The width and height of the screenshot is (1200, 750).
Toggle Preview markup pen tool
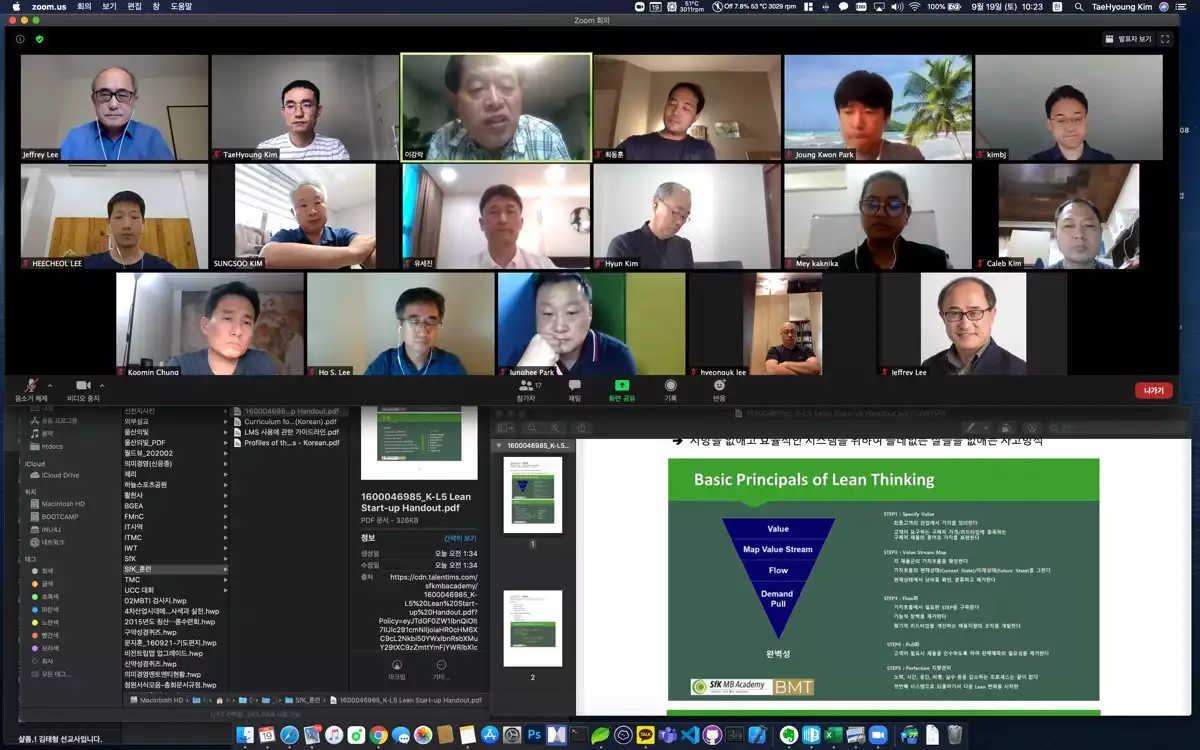[x=971, y=427]
